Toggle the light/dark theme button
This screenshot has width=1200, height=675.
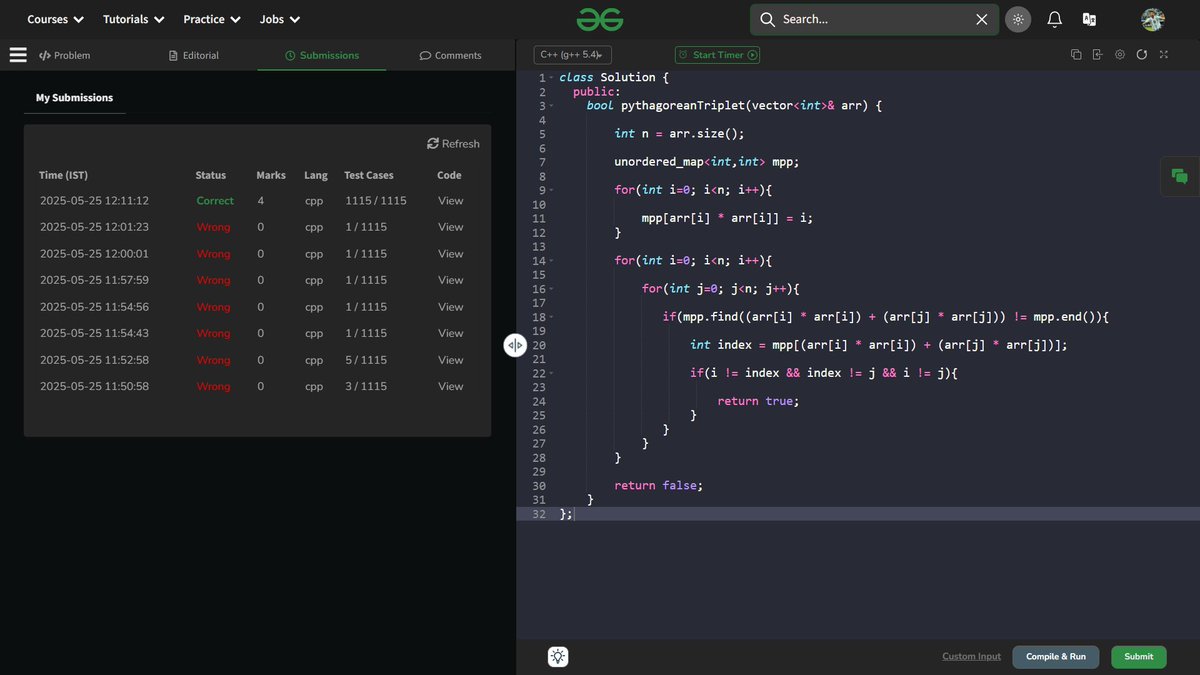click(1018, 19)
